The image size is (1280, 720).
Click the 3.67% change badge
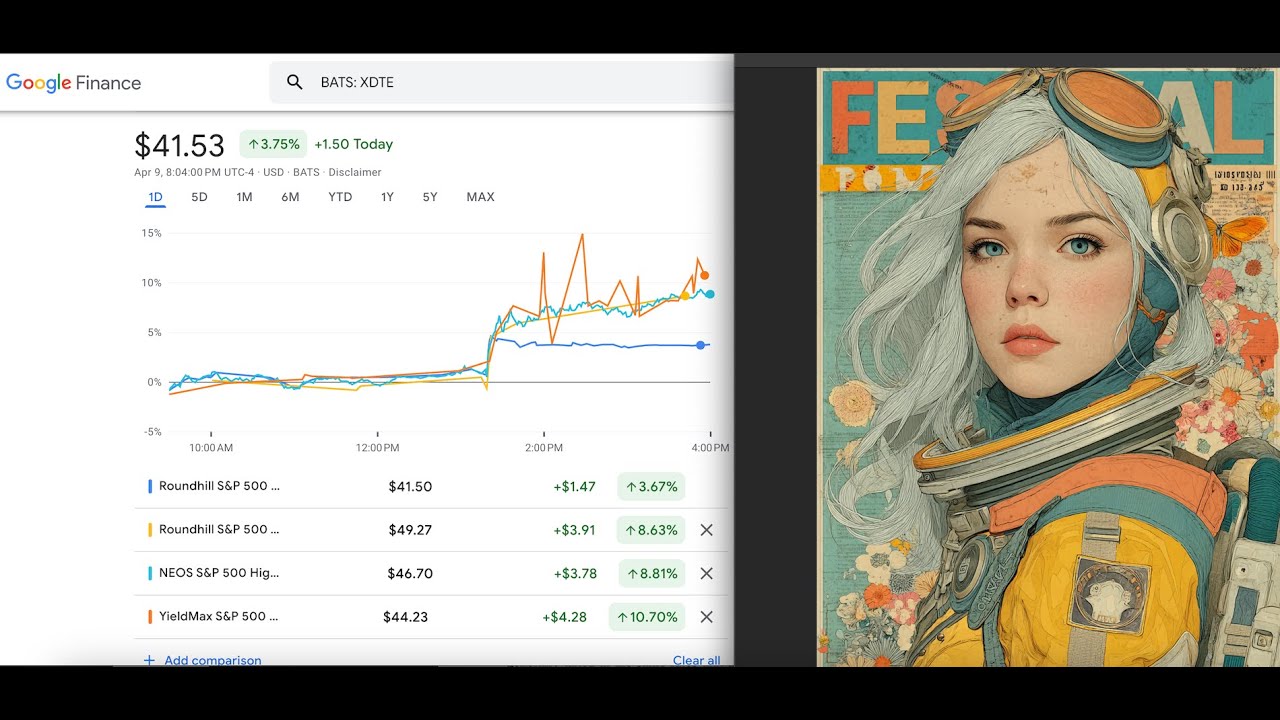[651, 487]
